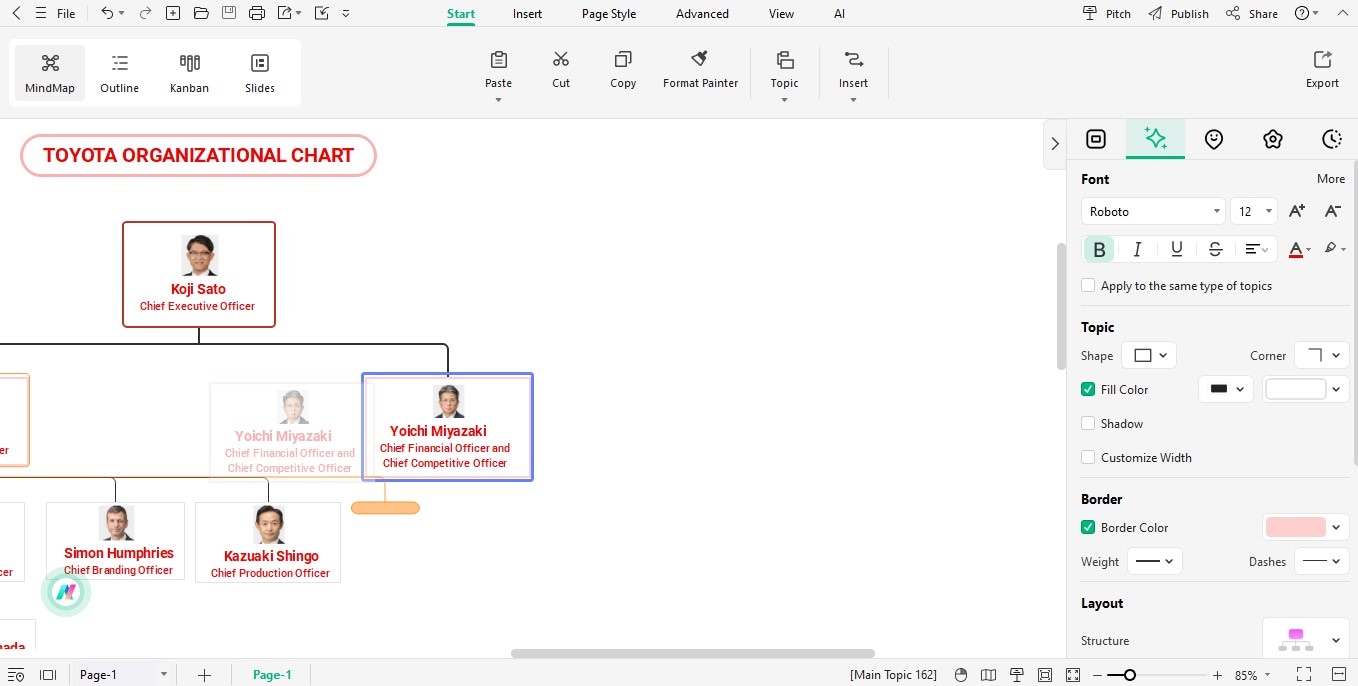Image resolution: width=1358 pixels, height=686 pixels.
Task: Open the layout Structure dropdown
Action: click(x=1305, y=640)
